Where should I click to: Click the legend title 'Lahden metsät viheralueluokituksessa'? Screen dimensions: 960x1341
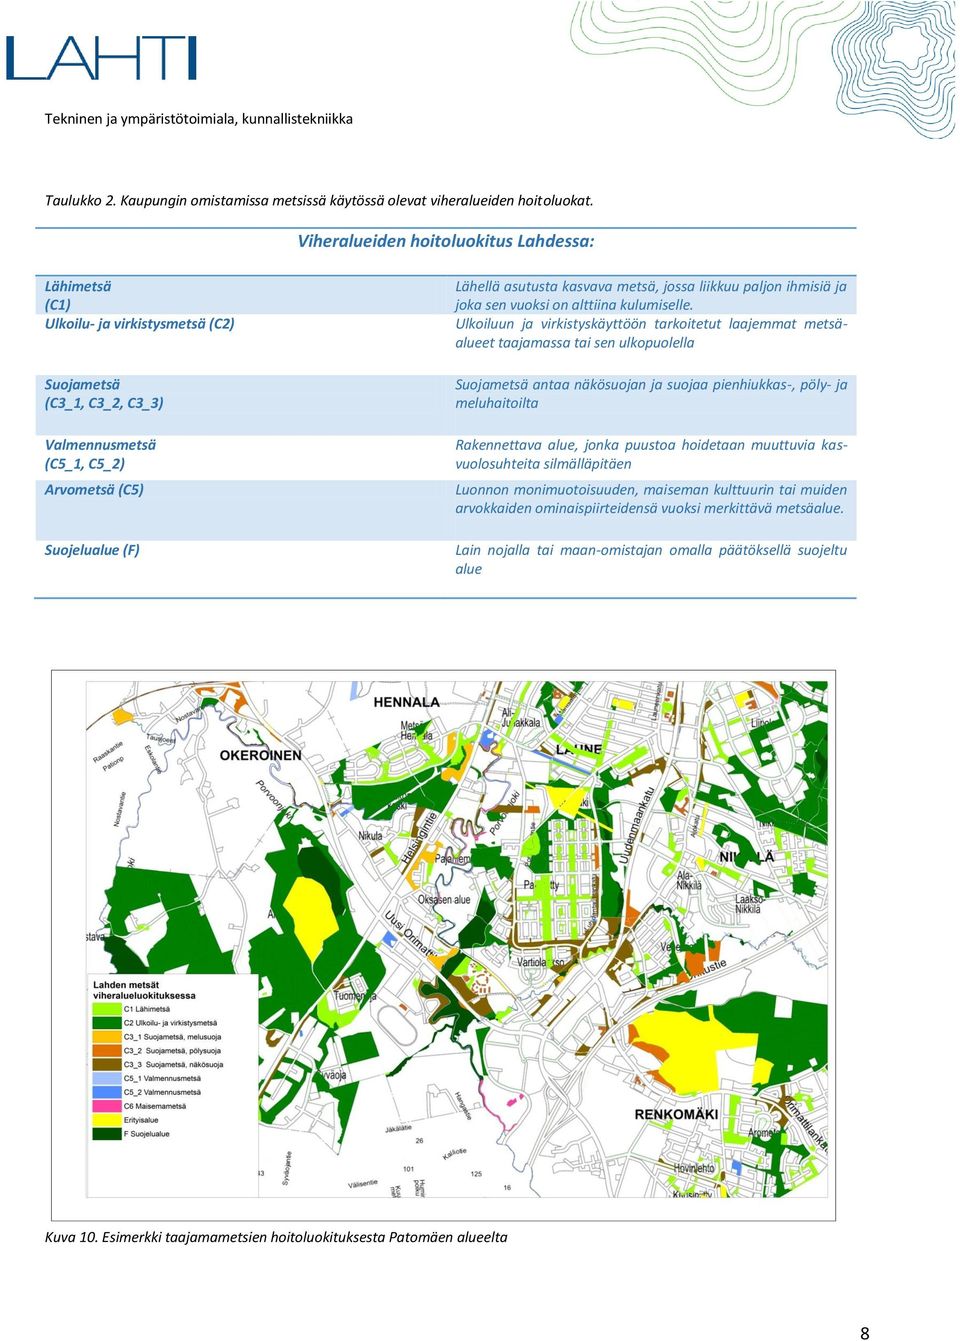(144, 990)
